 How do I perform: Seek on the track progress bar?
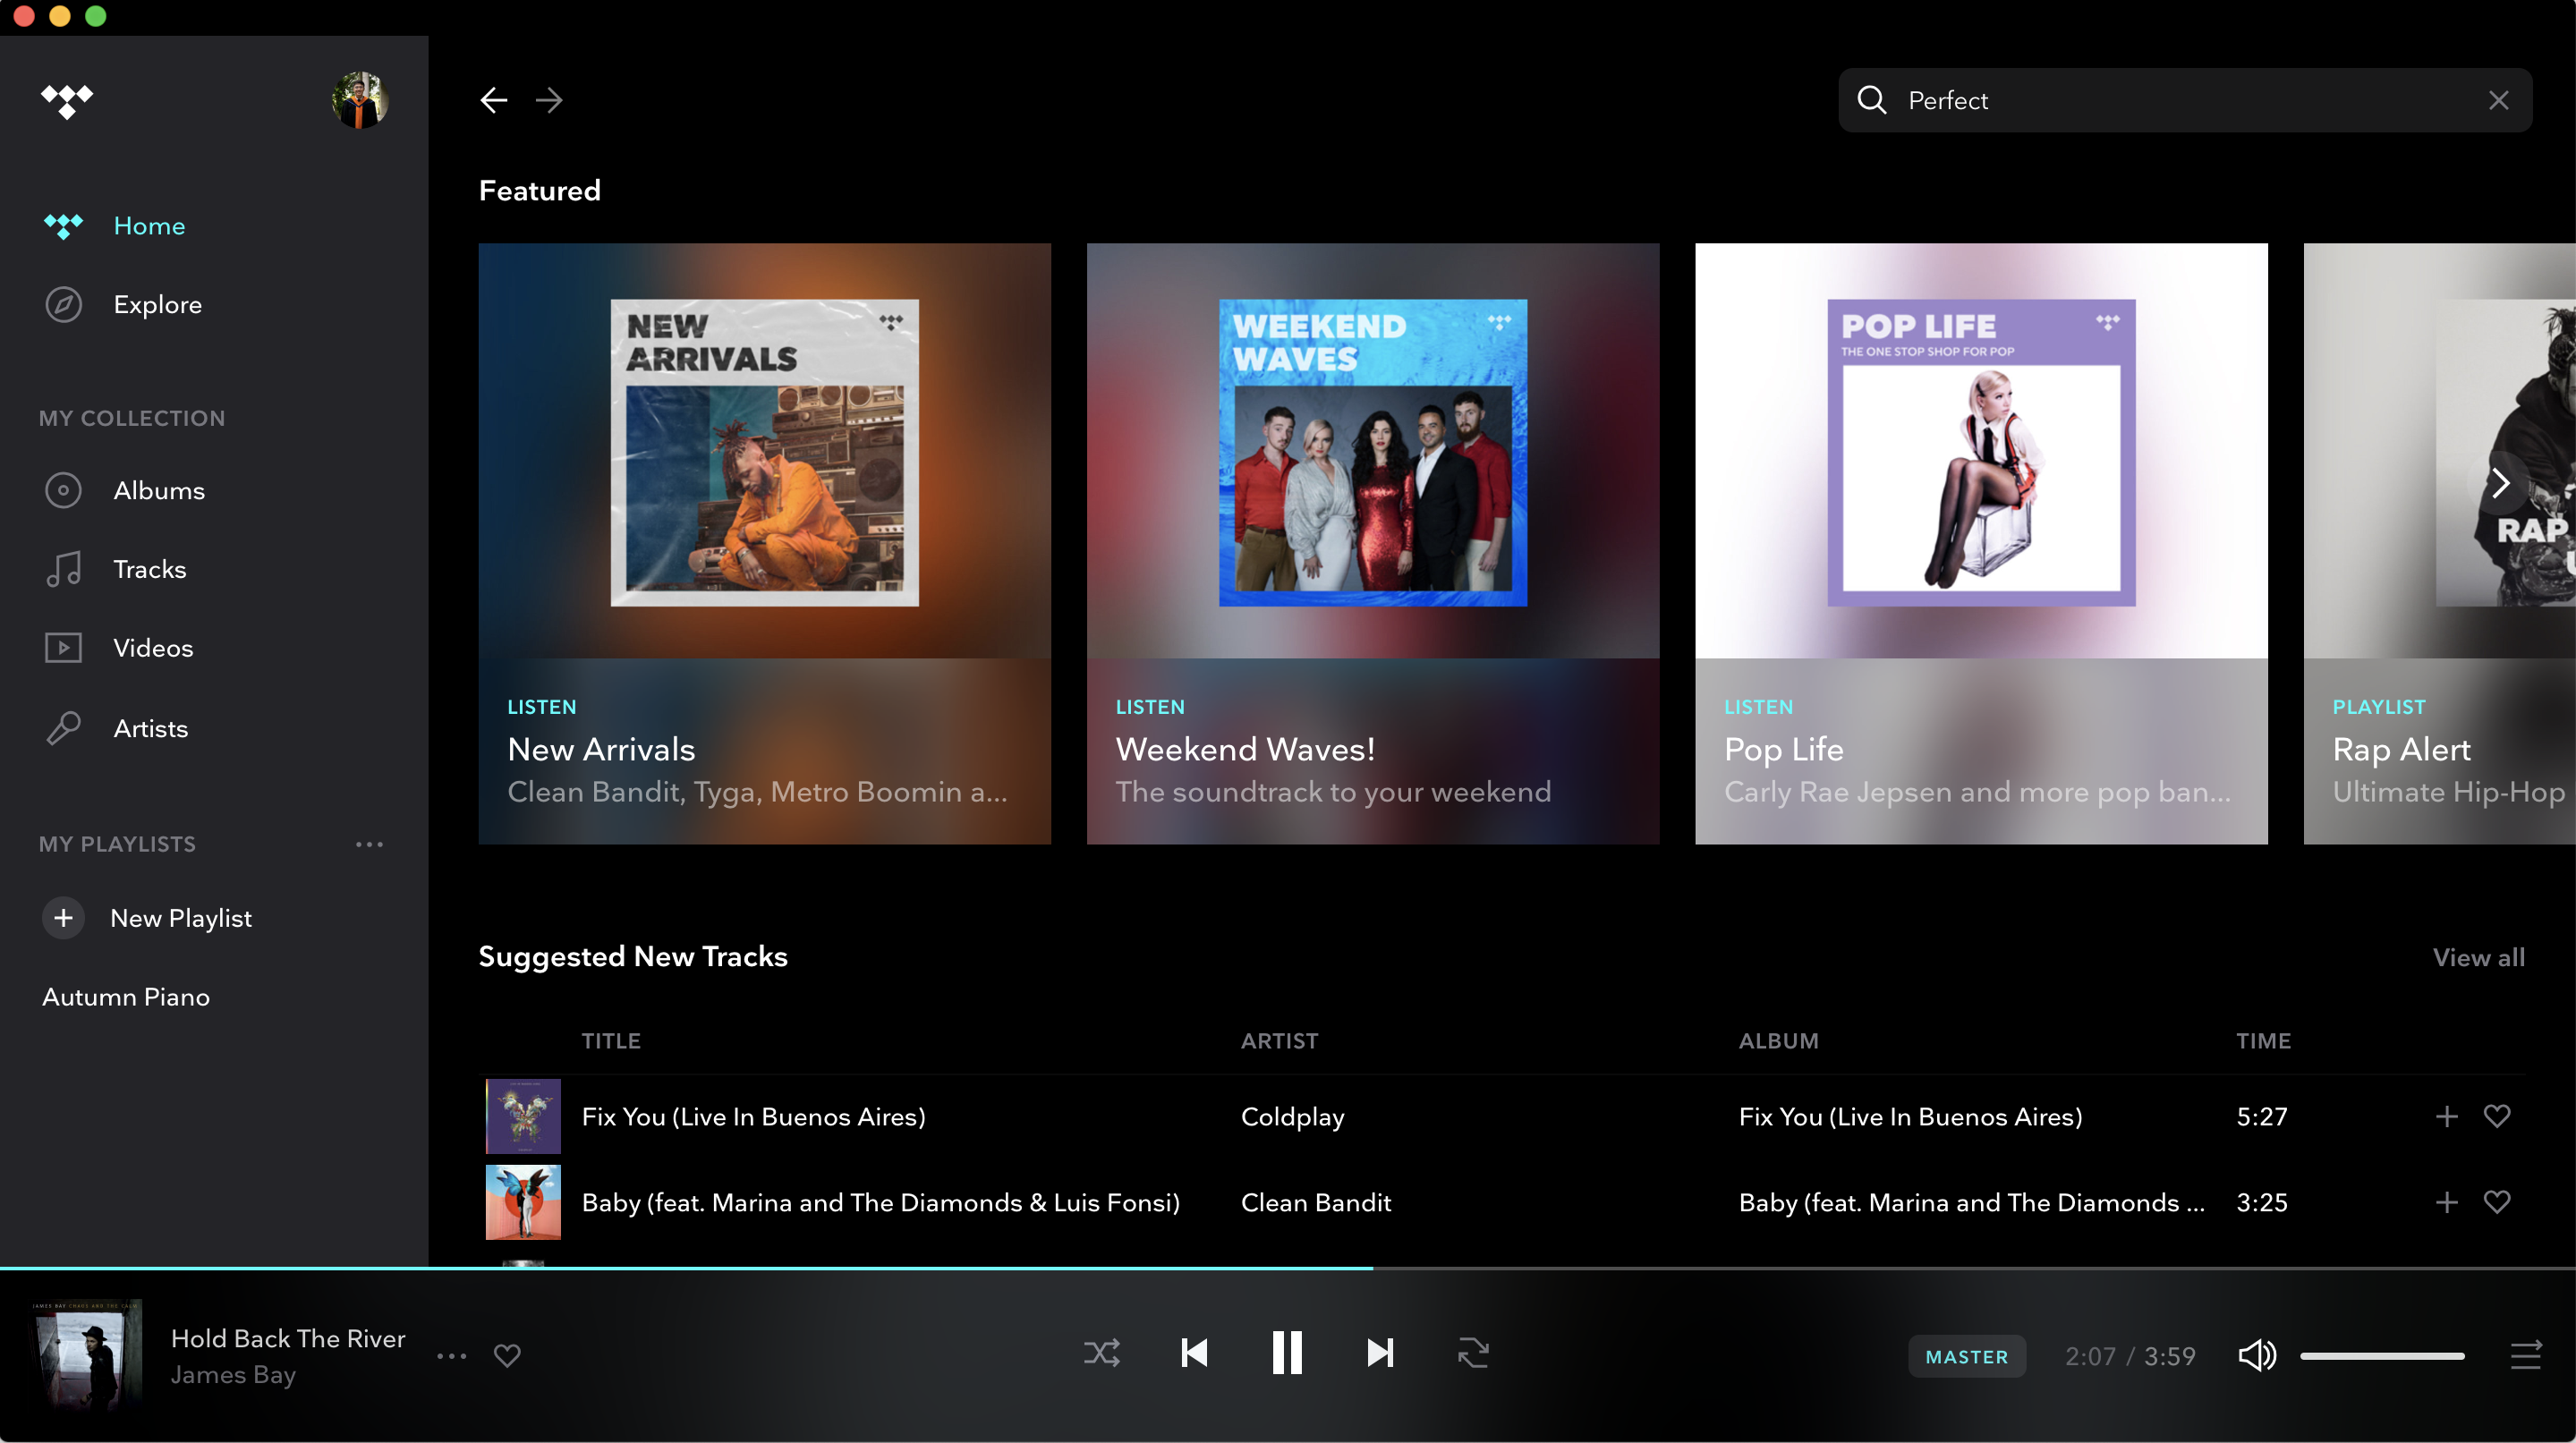pos(1288,1268)
